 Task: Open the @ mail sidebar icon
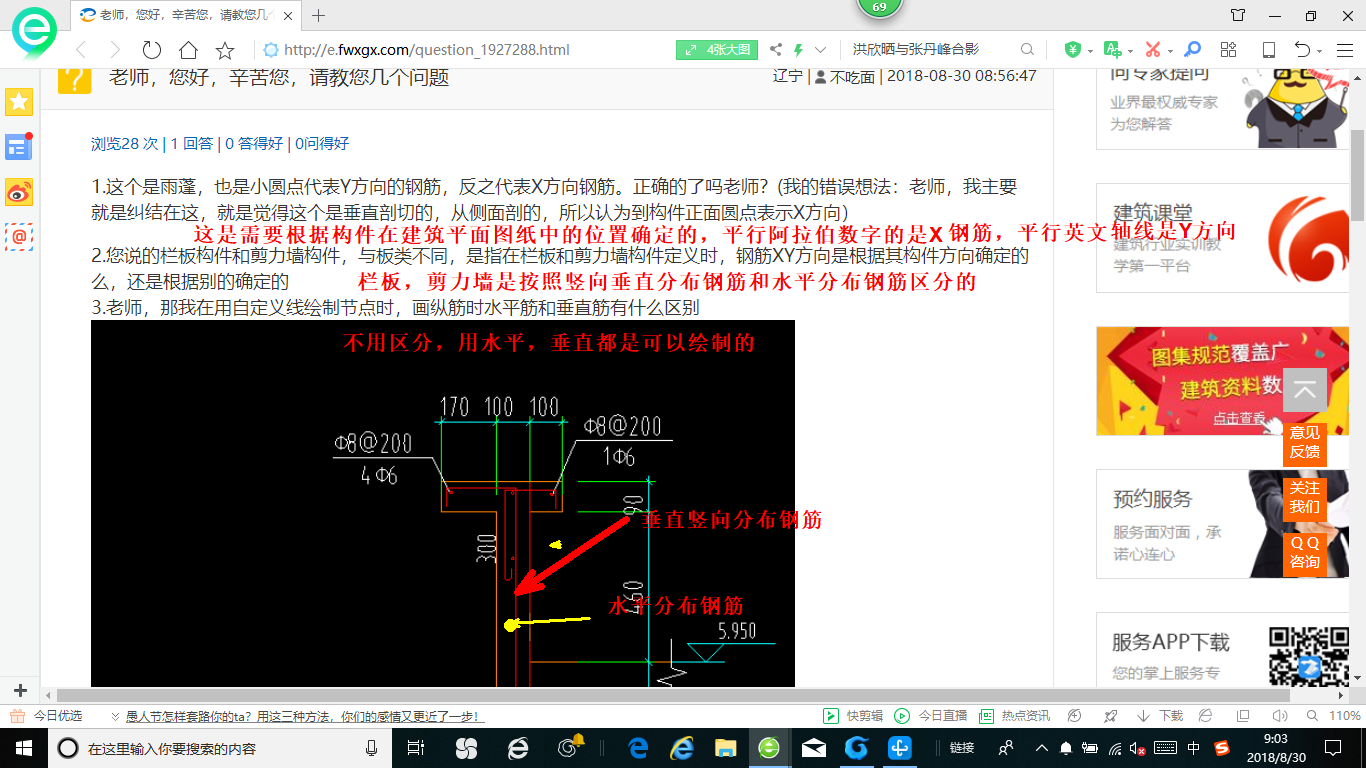coord(19,236)
